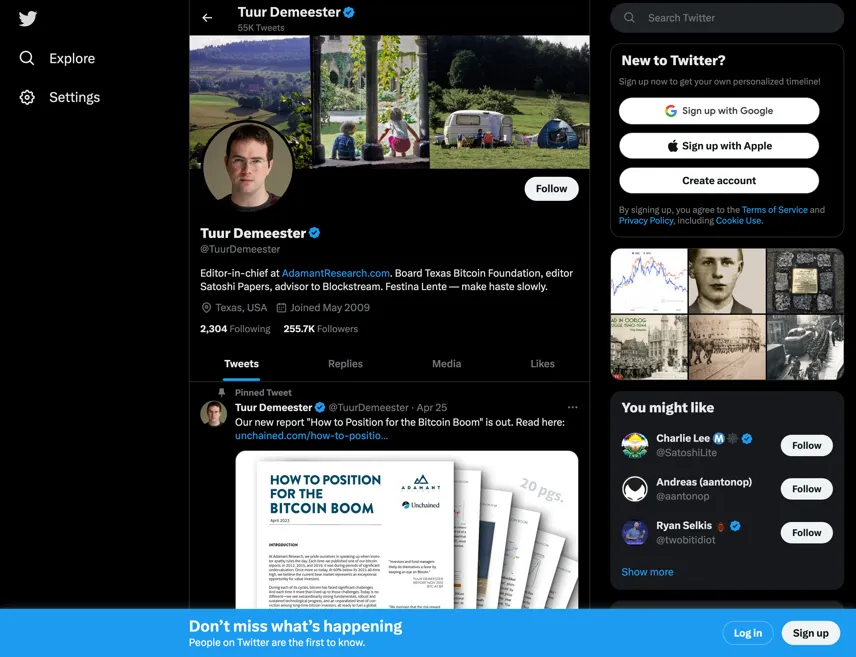Follow Charlie Lee

click(x=806, y=445)
